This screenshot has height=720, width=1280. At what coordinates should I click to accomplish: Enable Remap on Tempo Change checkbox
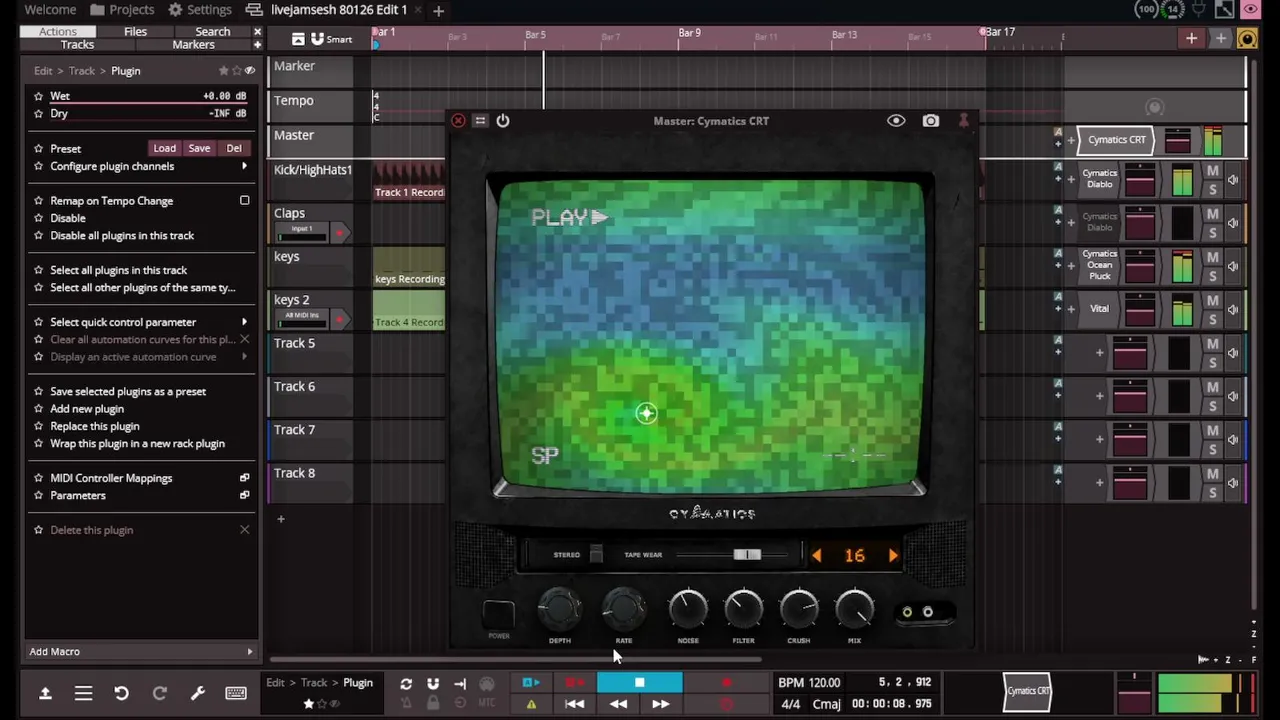pos(244,201)
